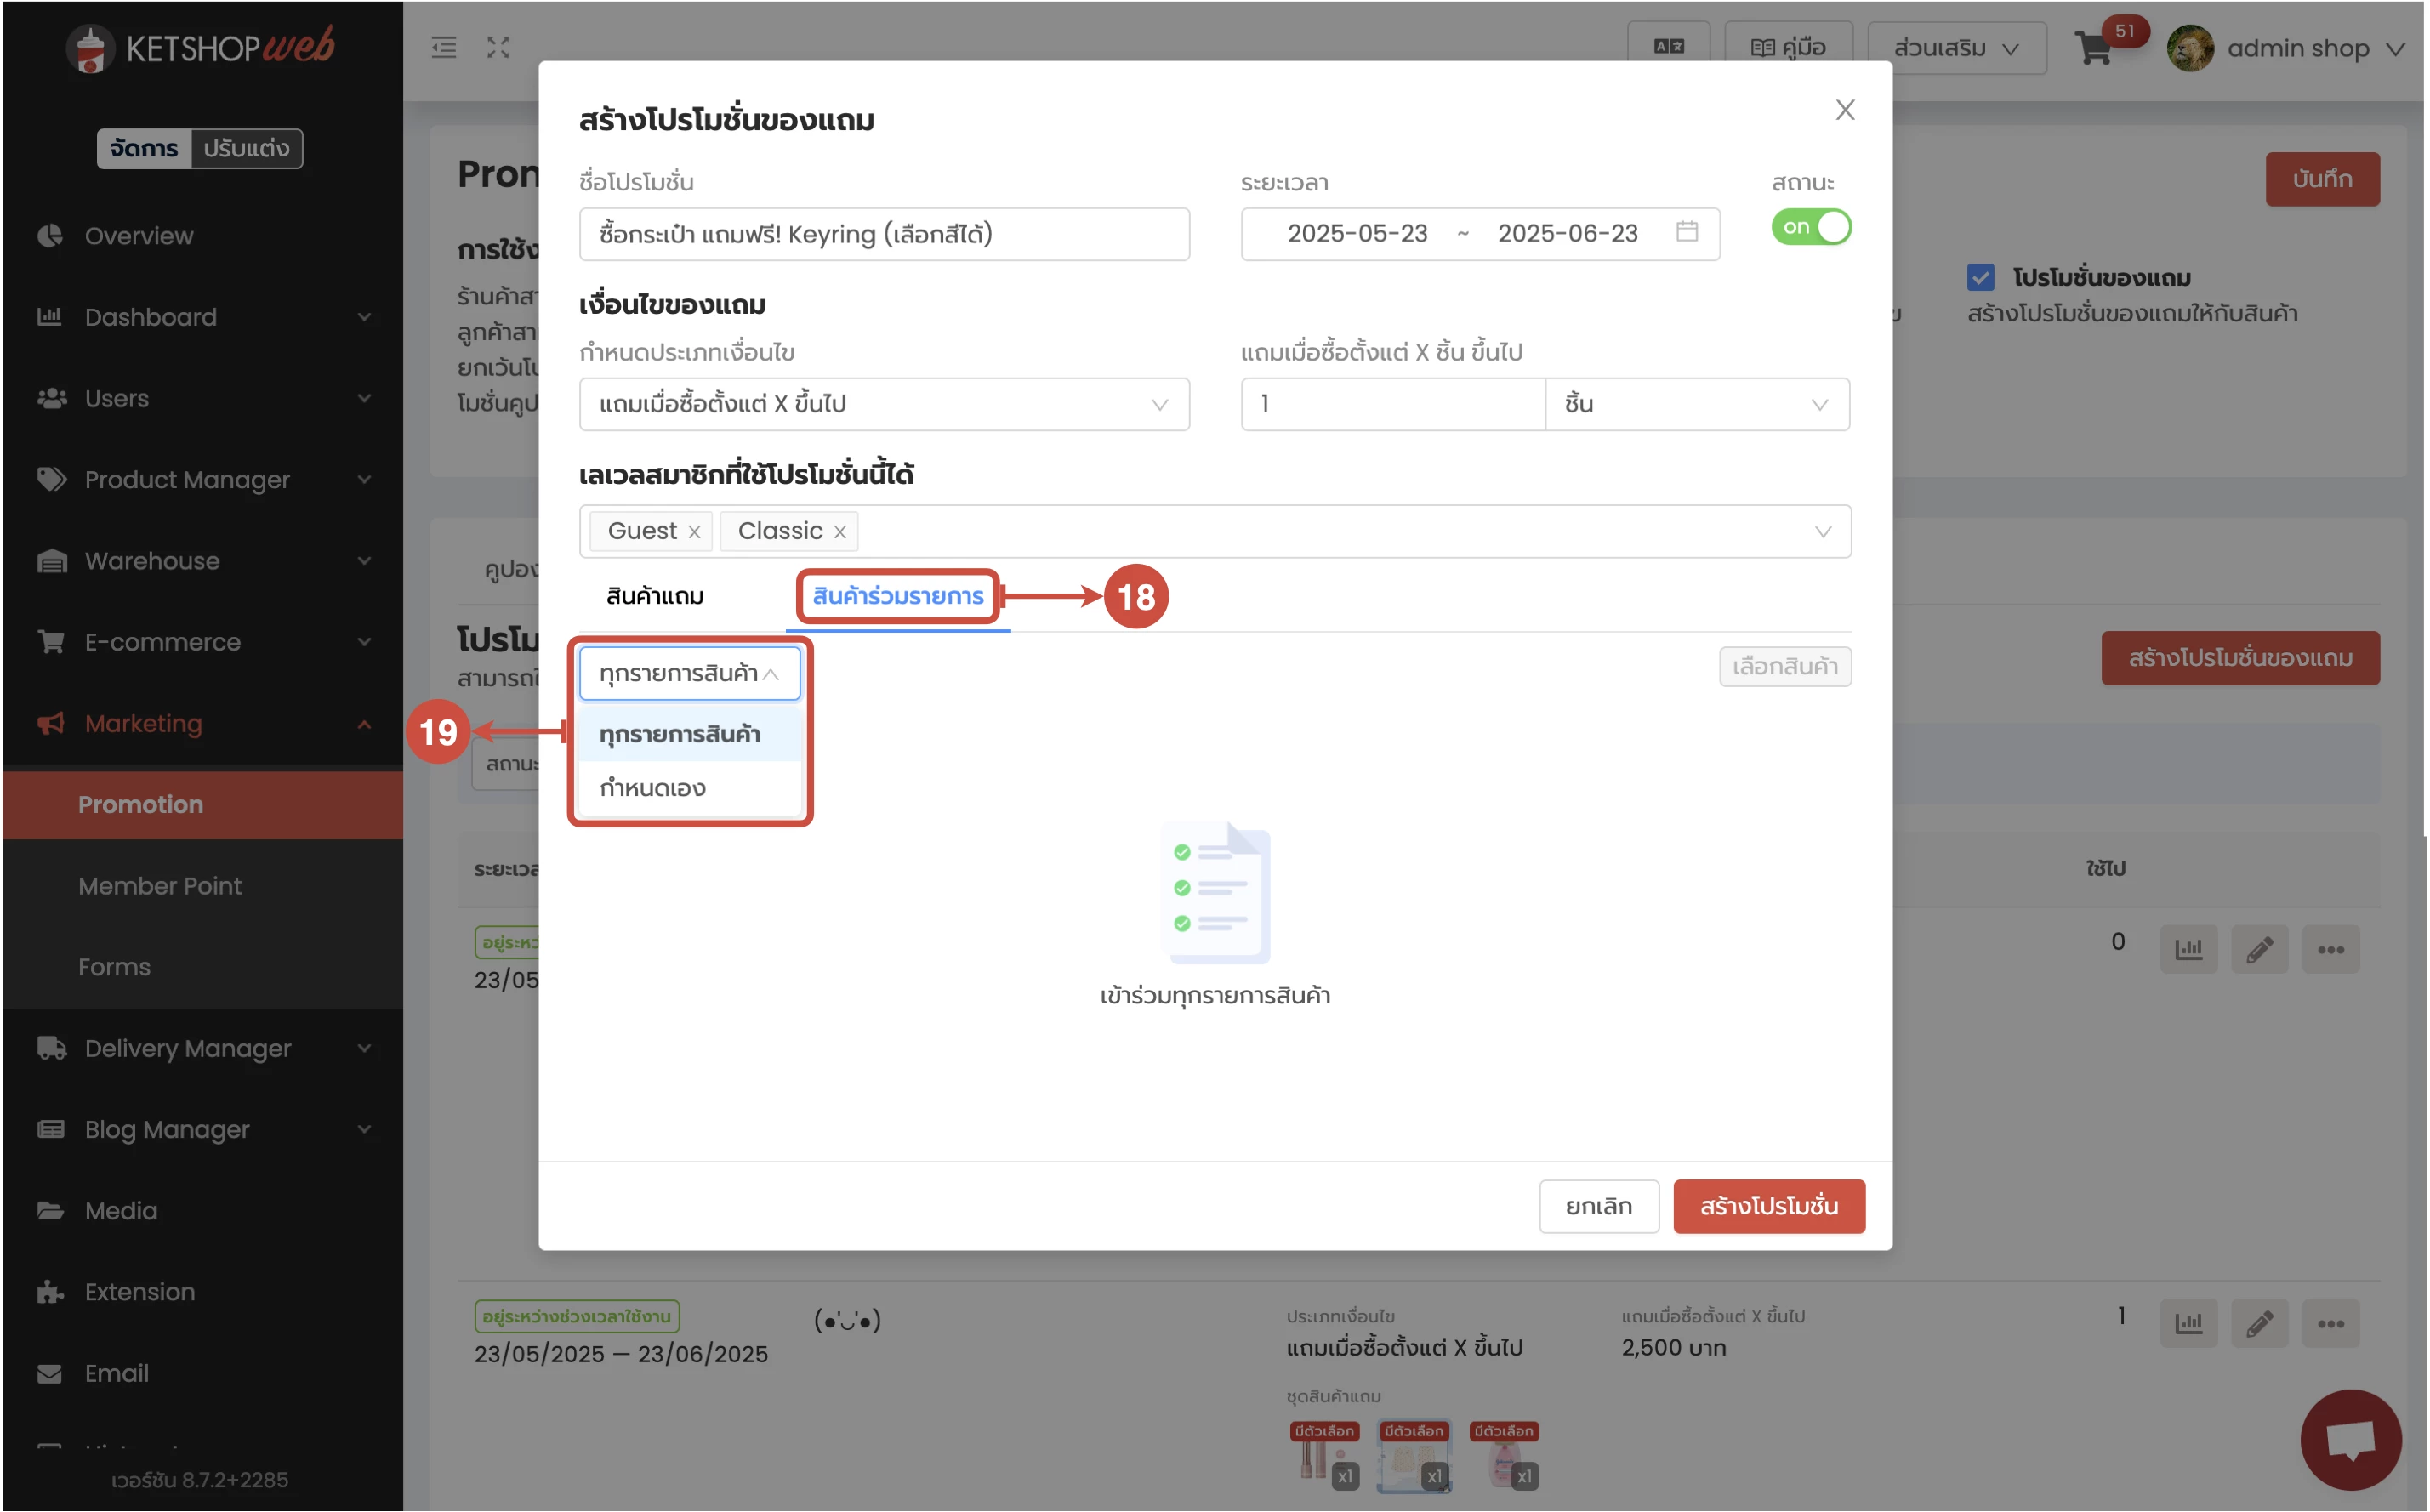Open promotion statistics via chart icon
Screen dimensions: 2430x1512
click(x=2189, y=948)
